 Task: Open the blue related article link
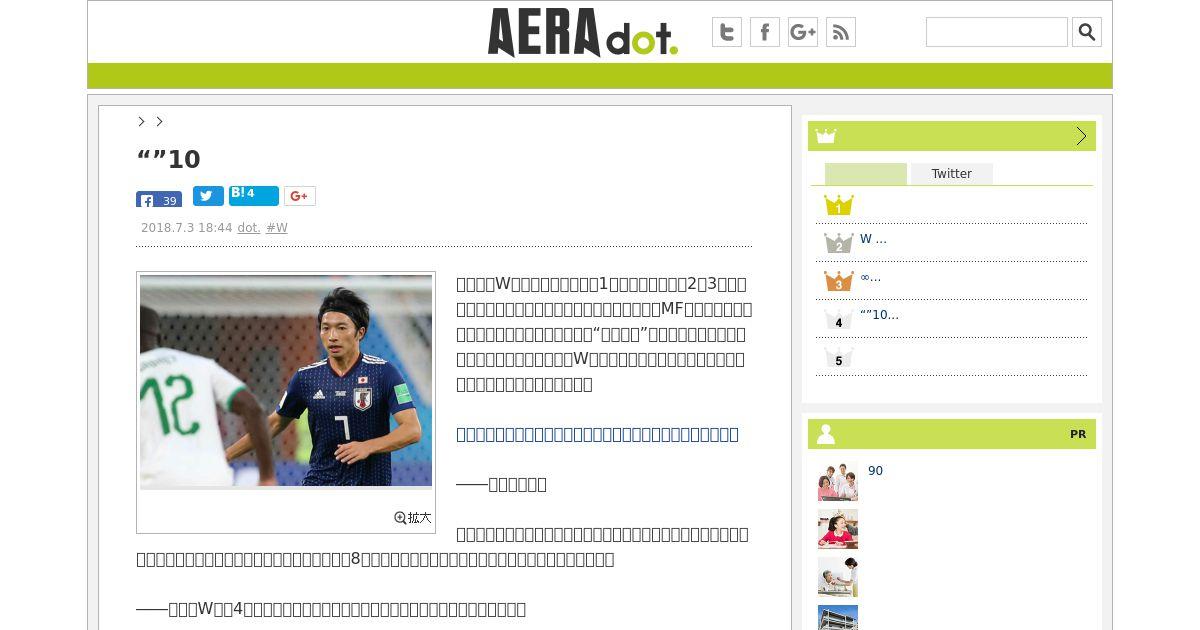[597, 434]
